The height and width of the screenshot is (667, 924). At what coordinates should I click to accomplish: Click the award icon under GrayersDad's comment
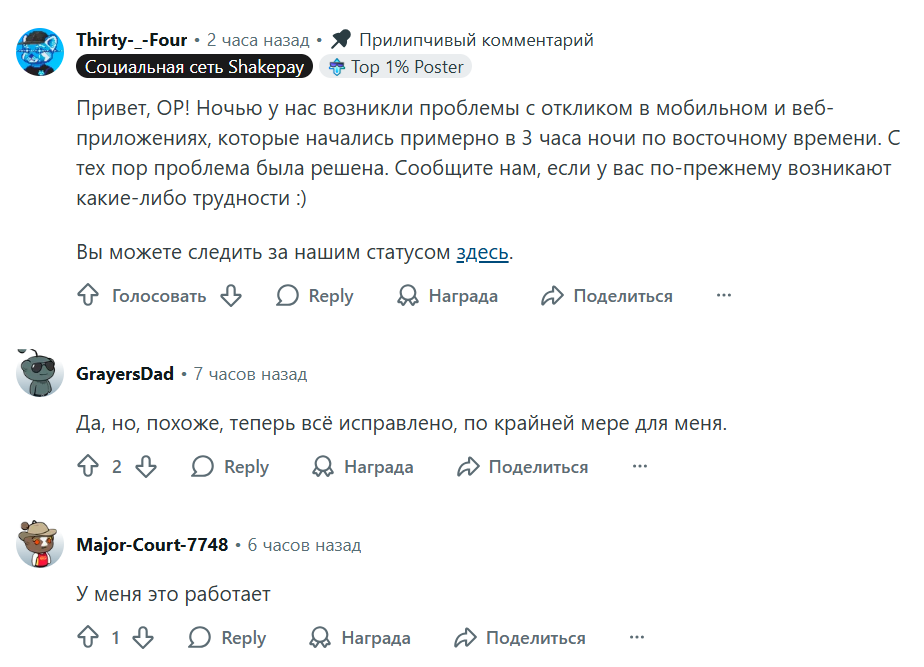pyautogui.click(x=321, y=466)
